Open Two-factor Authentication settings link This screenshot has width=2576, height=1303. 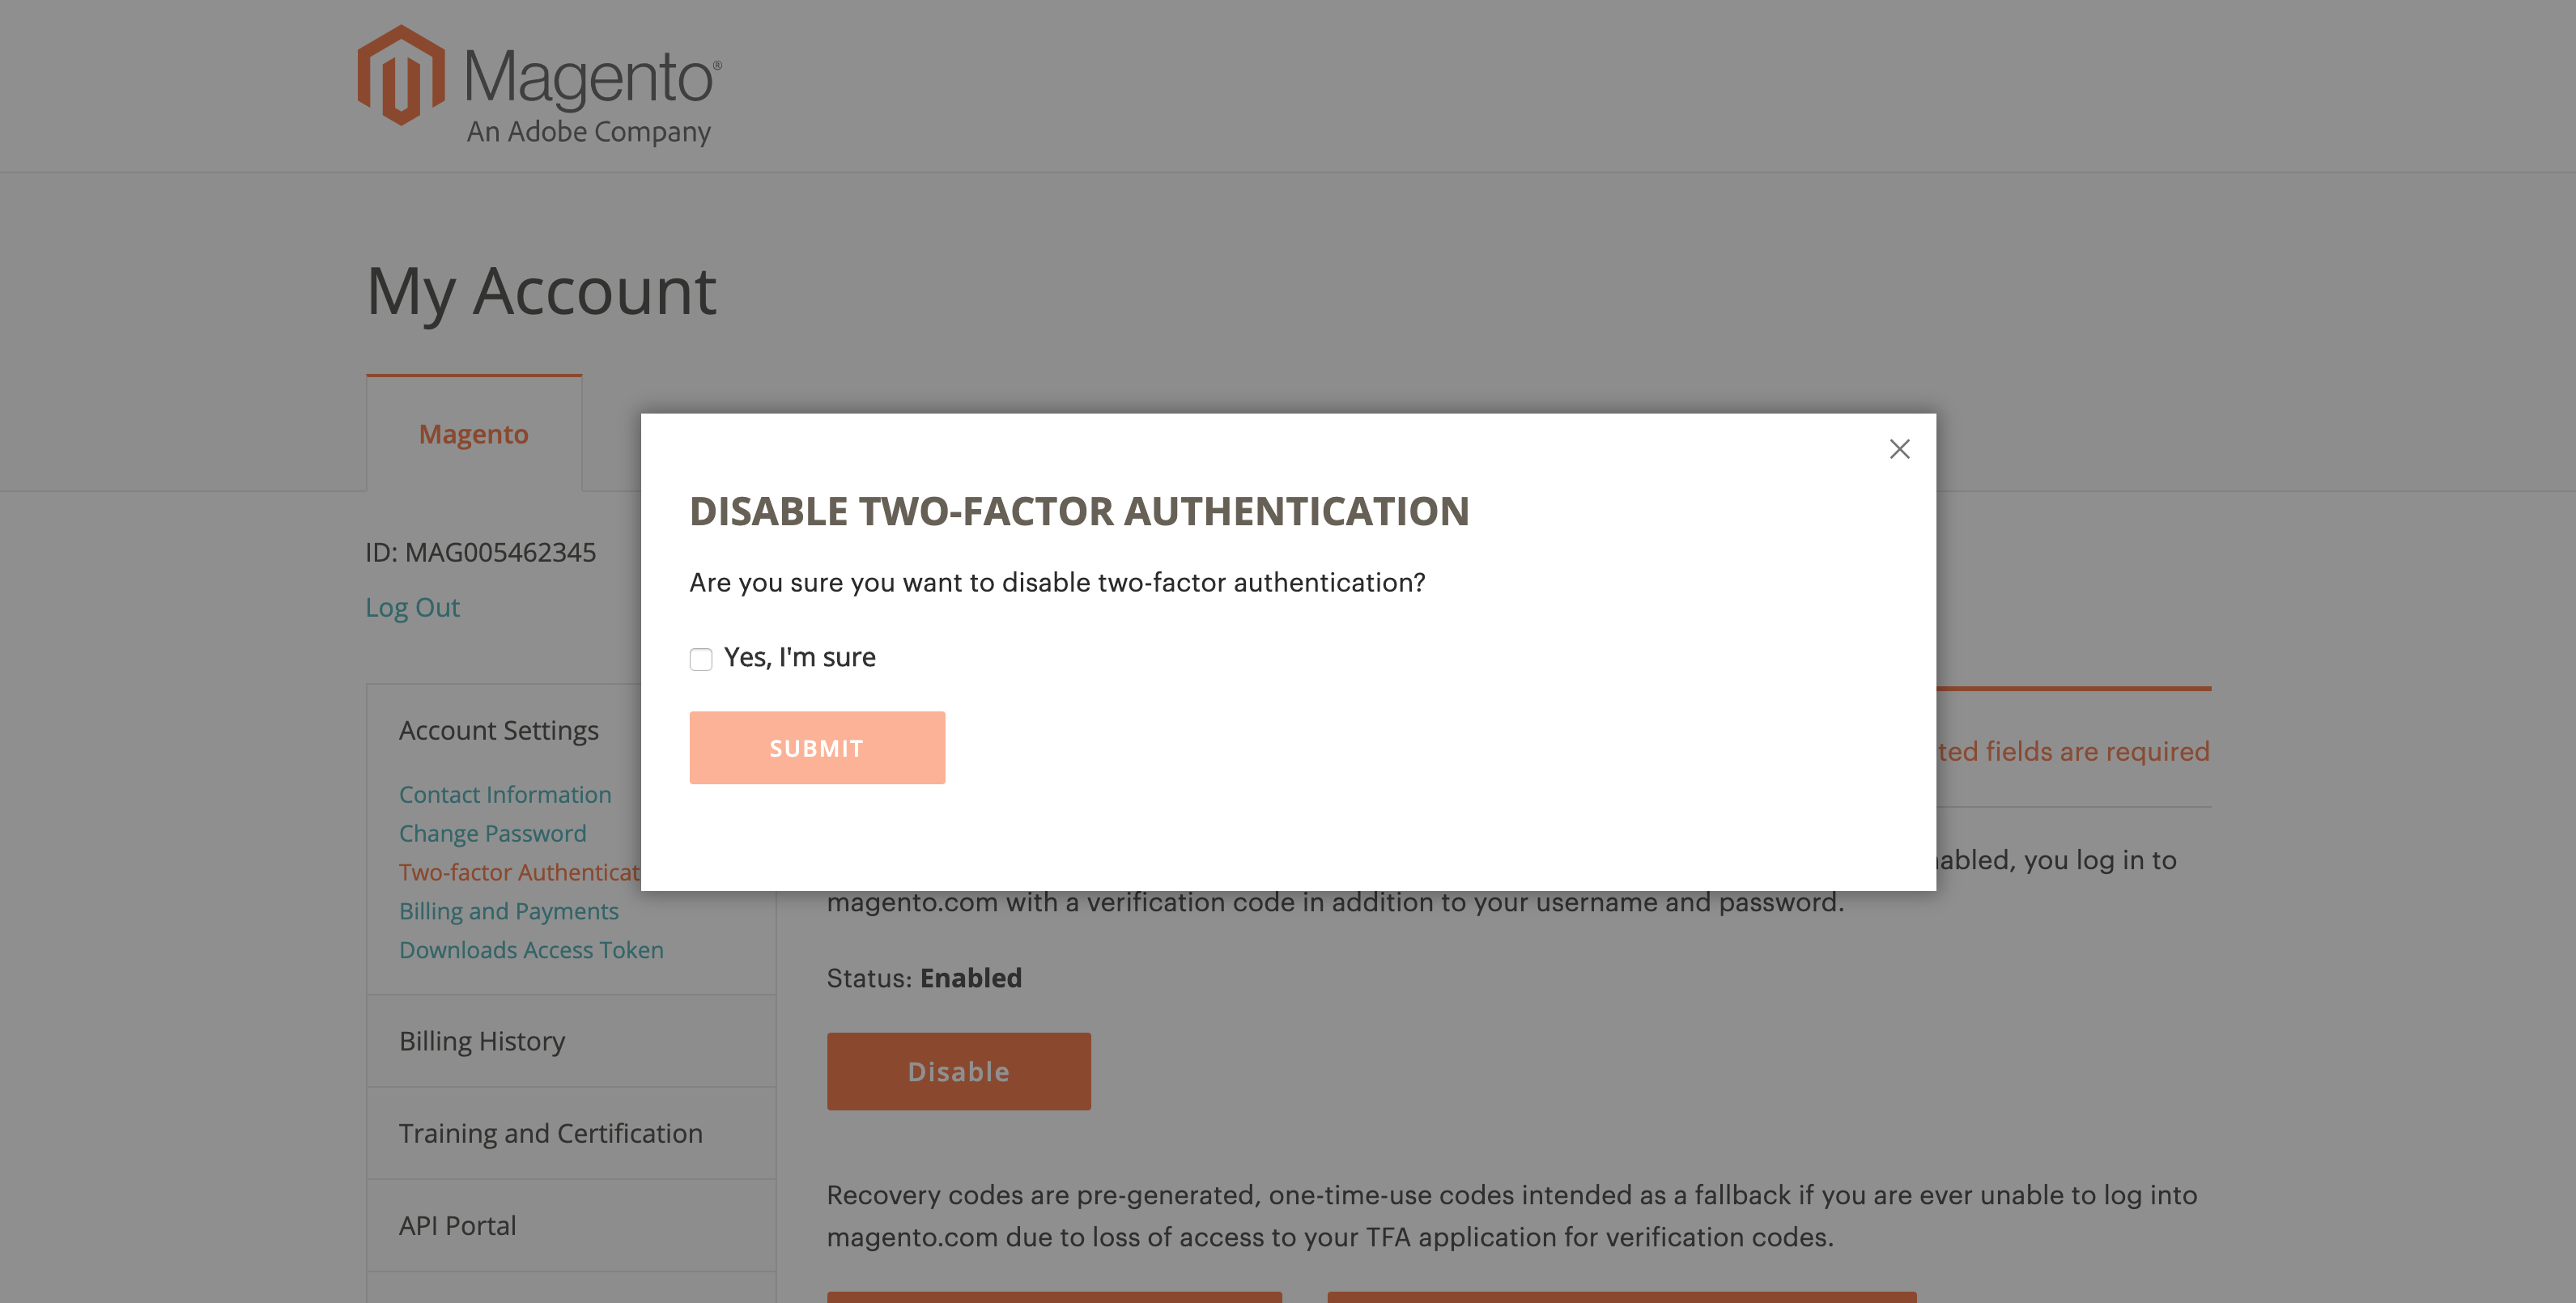[x=520, y=872]
